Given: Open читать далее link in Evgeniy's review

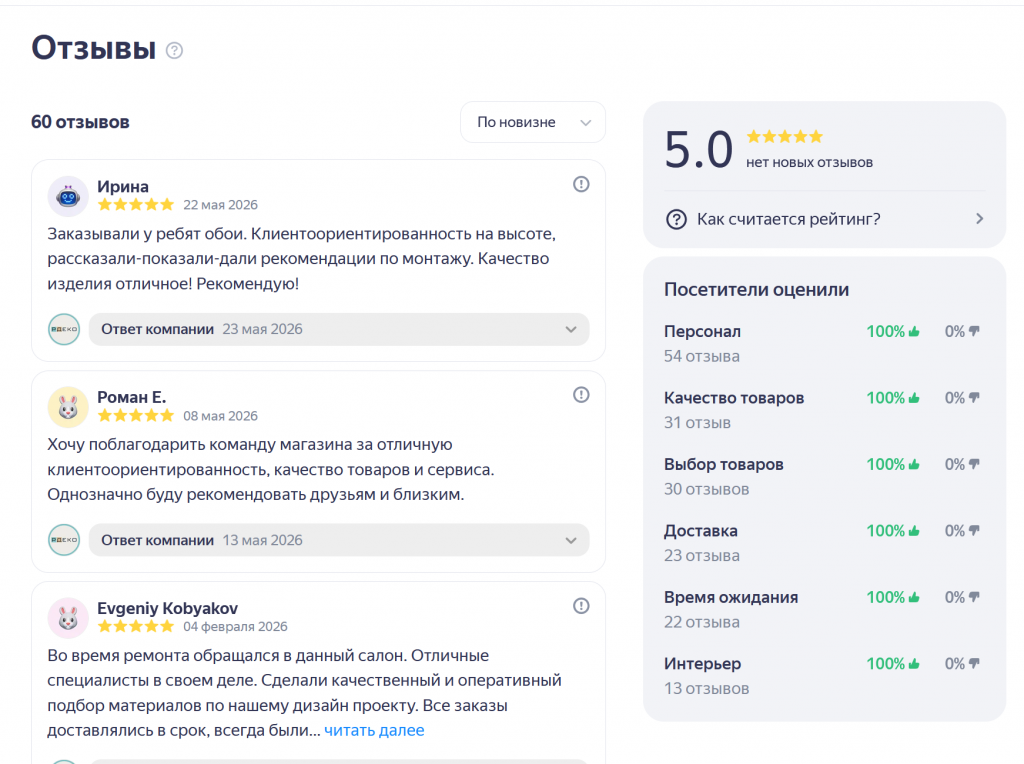Looking at the screenshot, I should tap(374, 730).
